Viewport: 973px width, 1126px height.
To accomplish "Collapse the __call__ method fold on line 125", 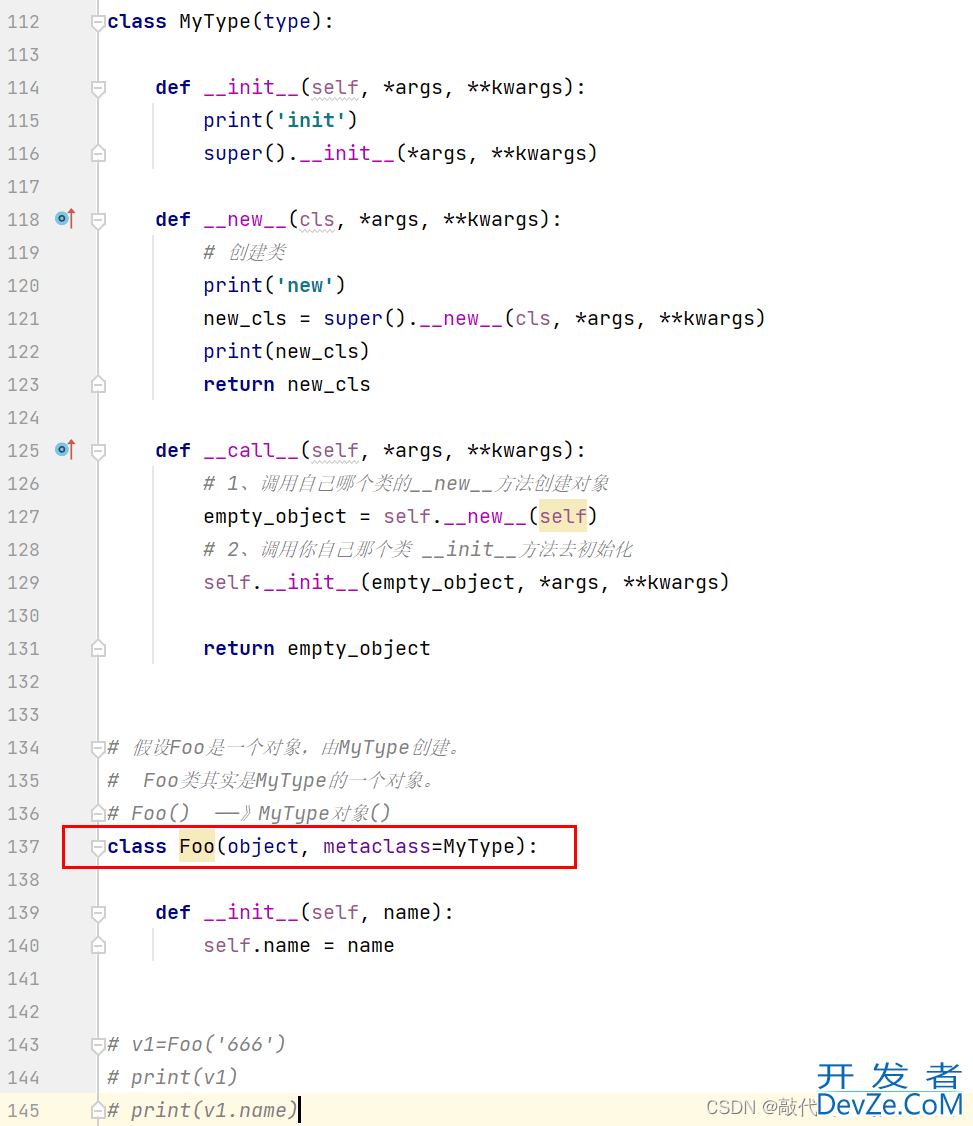I will [98, 451].
